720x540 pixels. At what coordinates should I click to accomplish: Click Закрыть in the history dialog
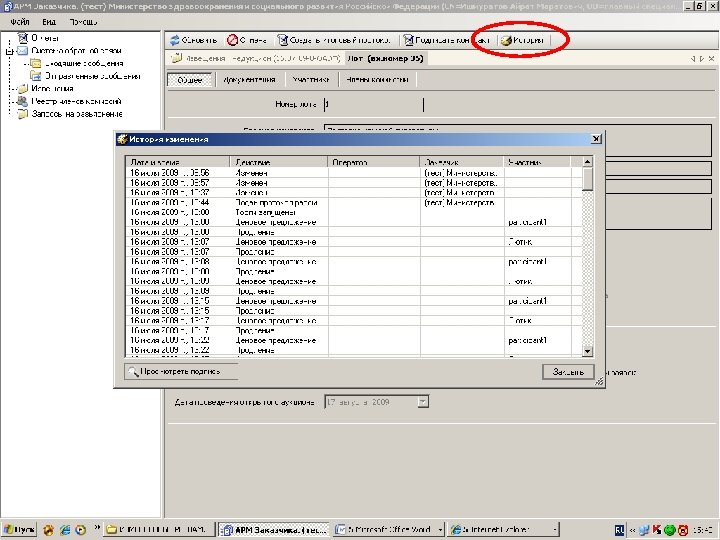[x=568, y=372]
